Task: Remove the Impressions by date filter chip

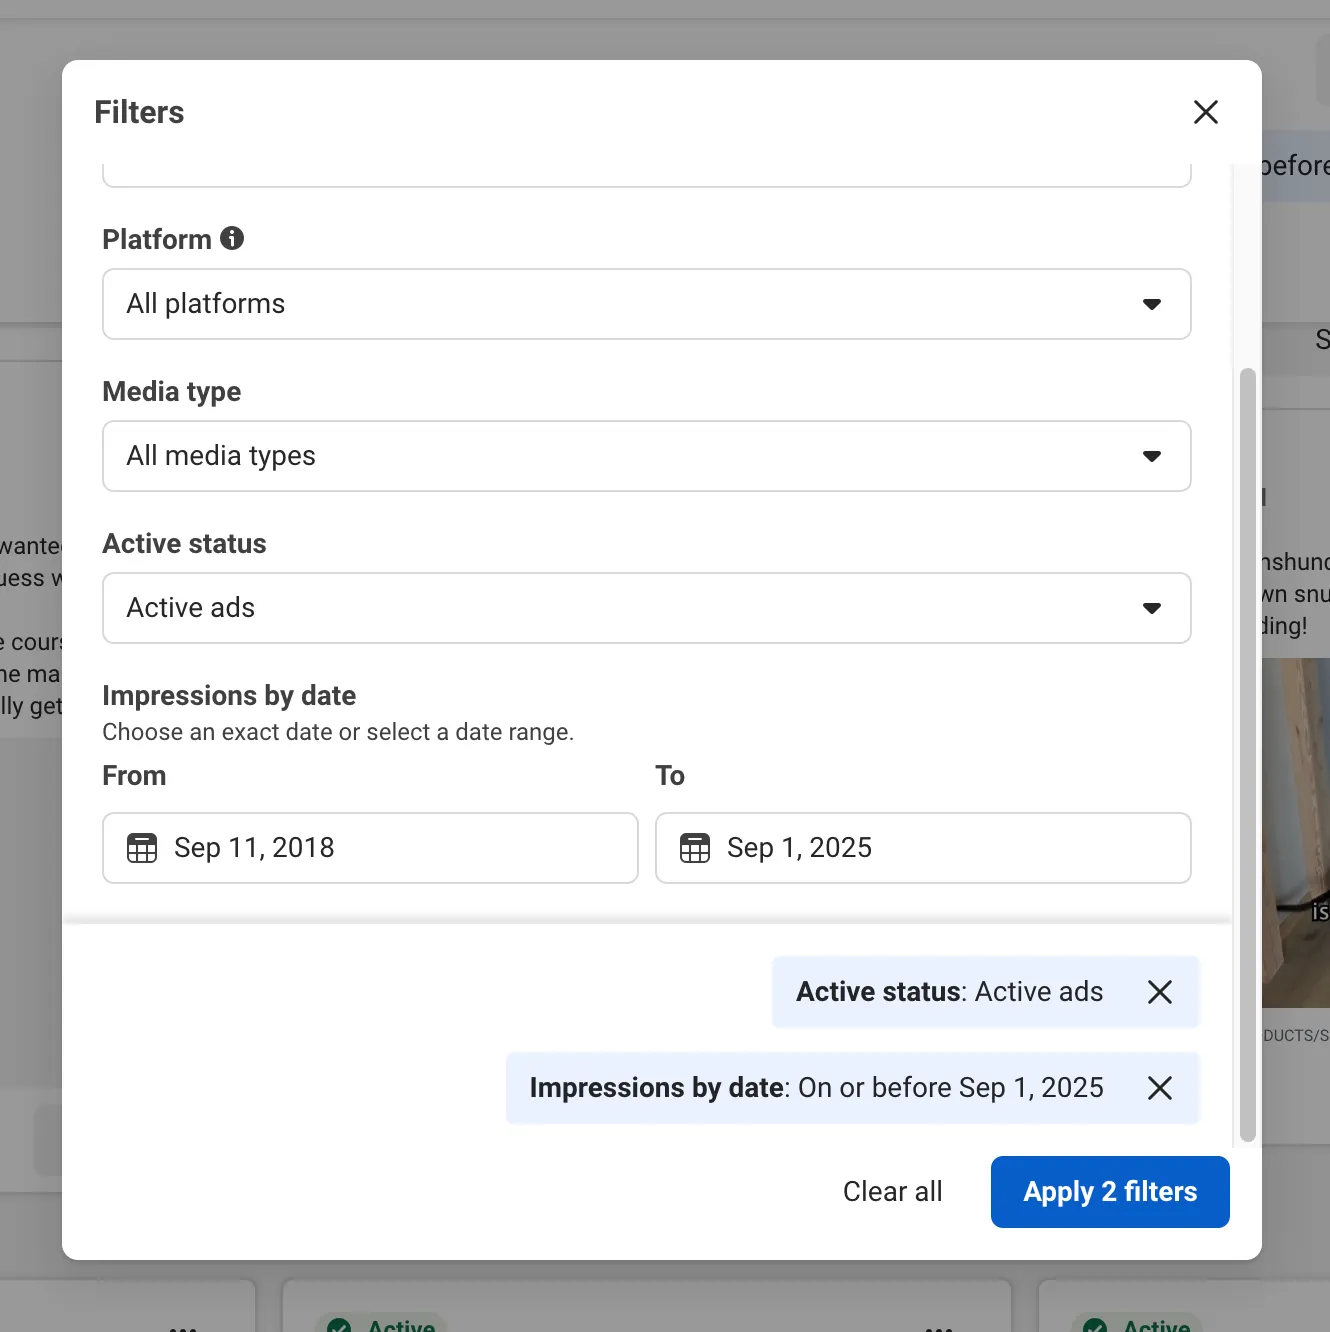Action: [x=1159, y=1088]
